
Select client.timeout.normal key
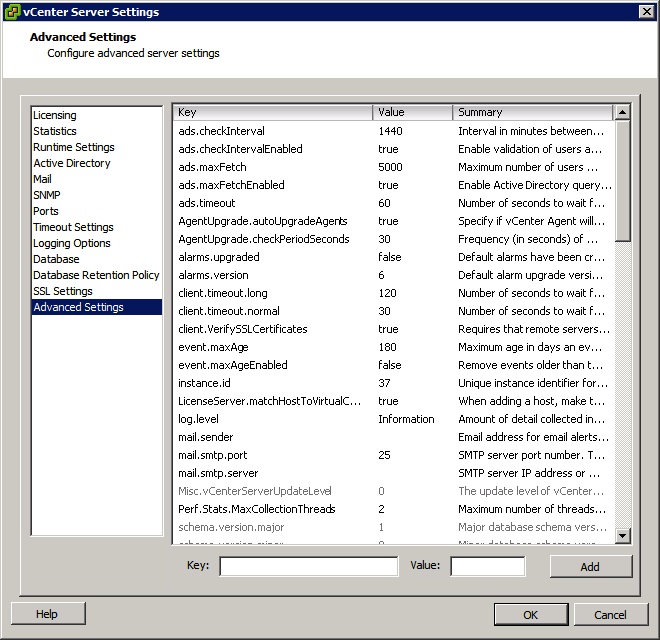click(229, 311)
